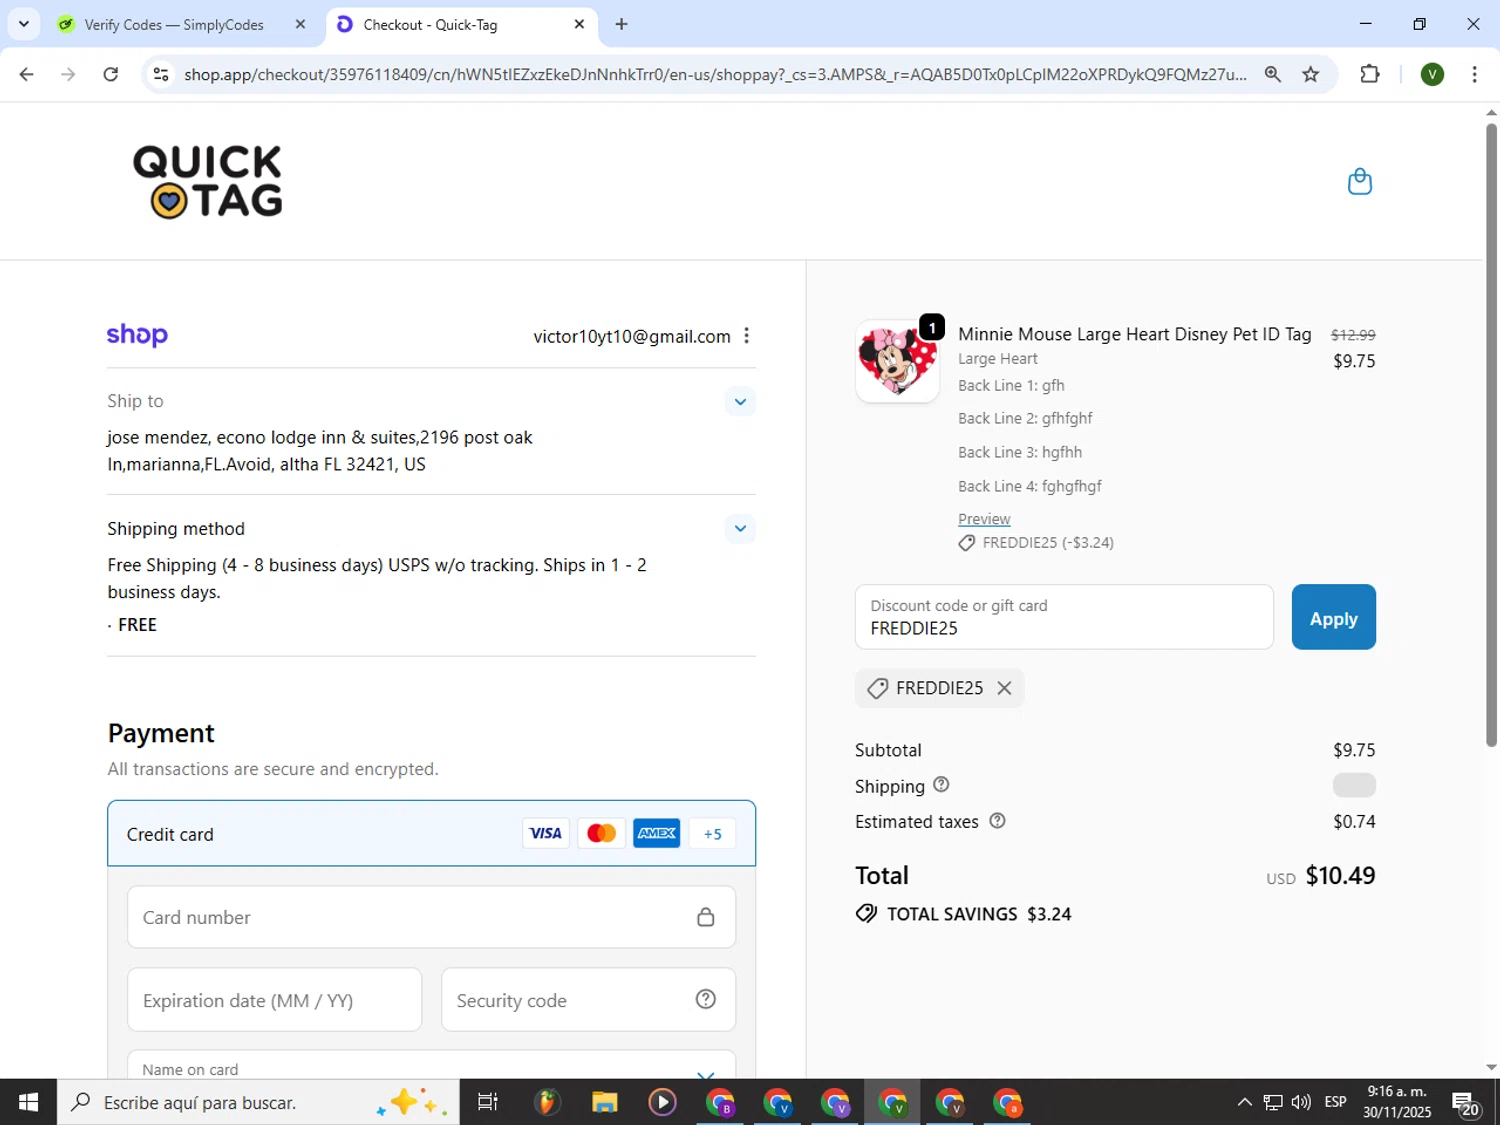Reload the checkout page

click(x=111, y=74)
